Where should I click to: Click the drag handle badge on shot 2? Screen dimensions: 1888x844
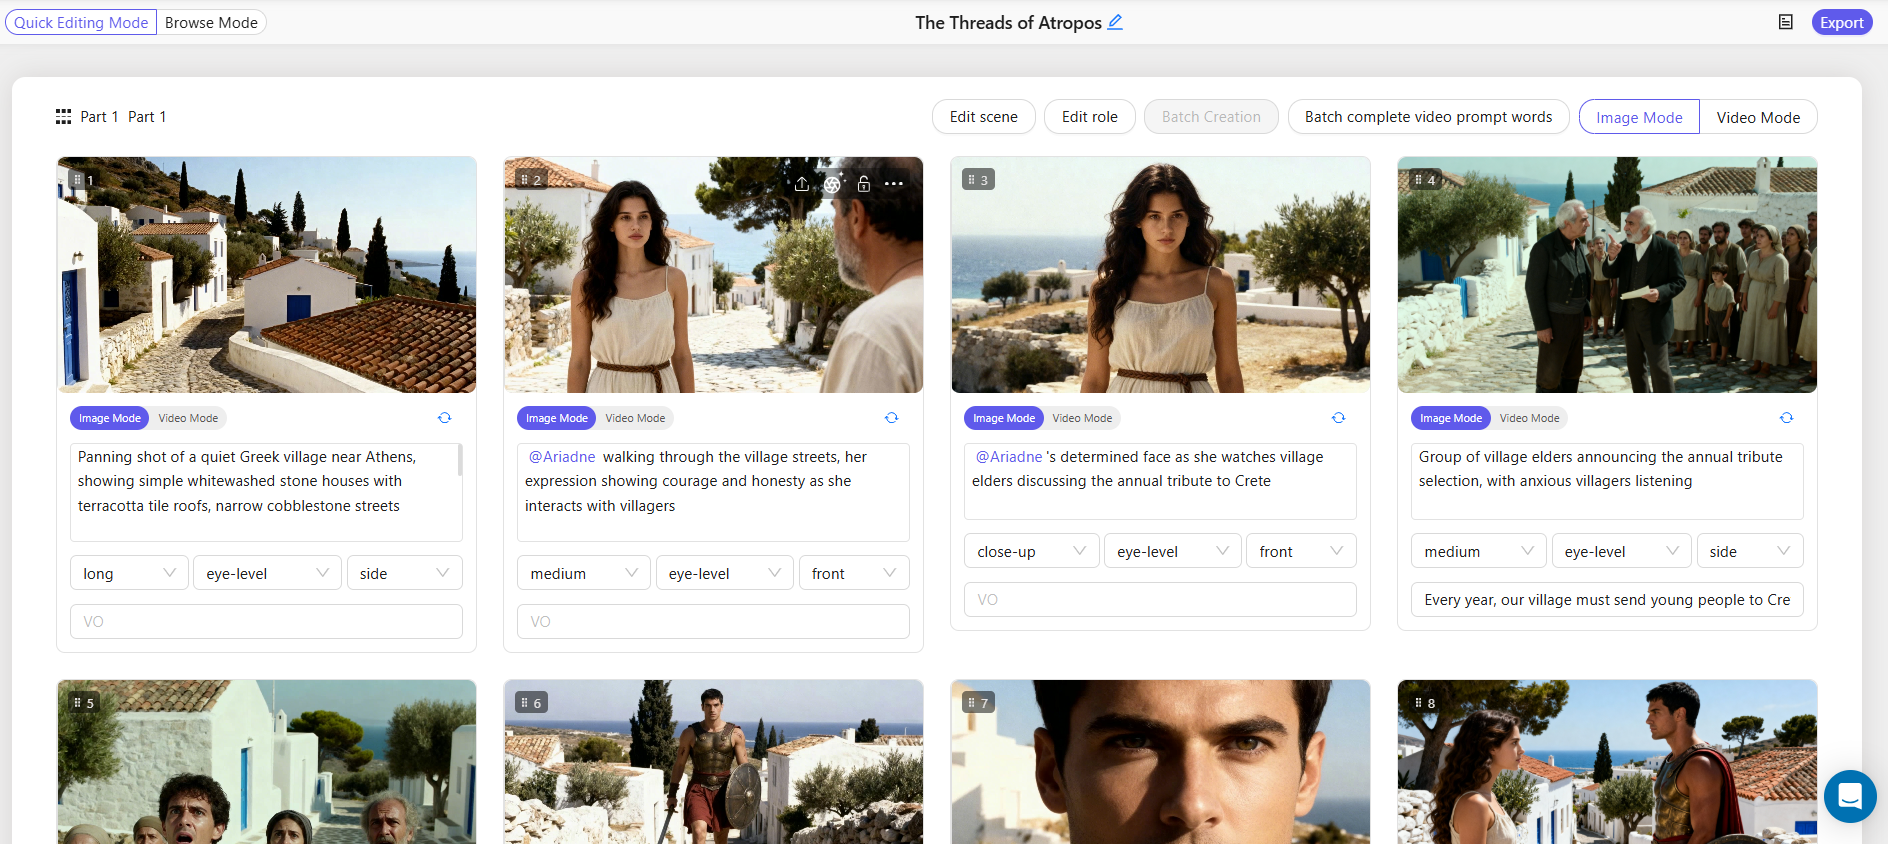point(531,180)
